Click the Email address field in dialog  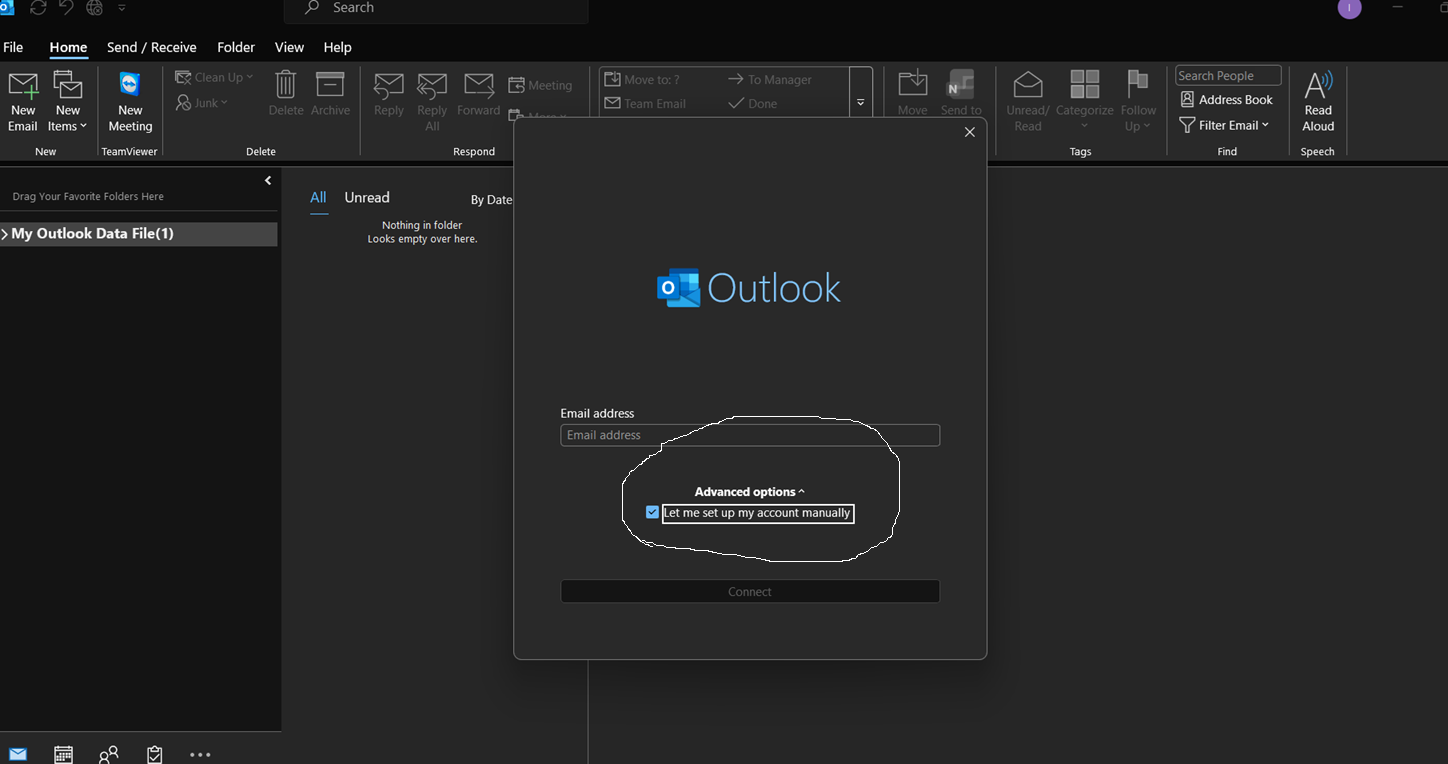[750, 435]
